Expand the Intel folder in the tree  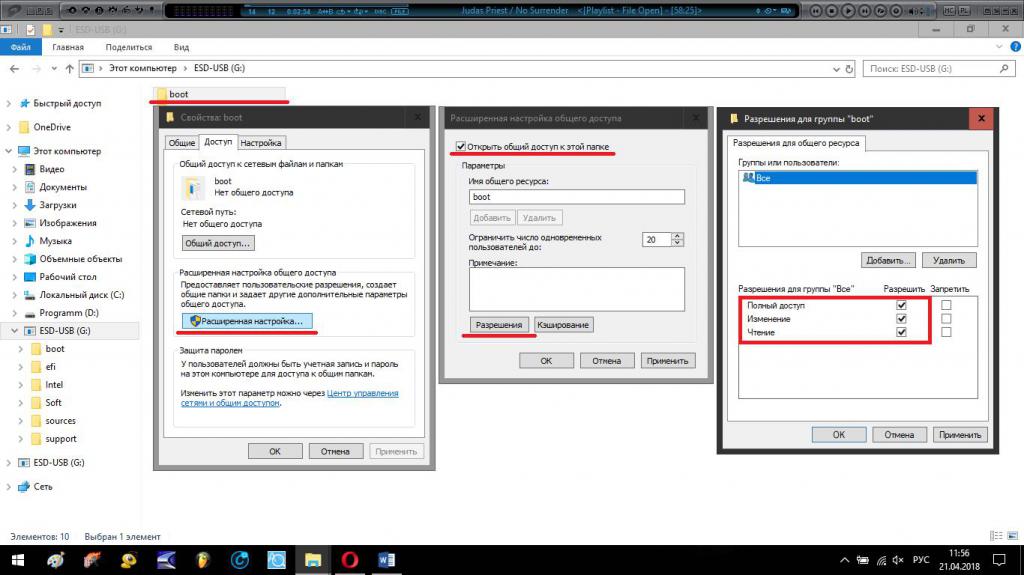tap(20, 385)
